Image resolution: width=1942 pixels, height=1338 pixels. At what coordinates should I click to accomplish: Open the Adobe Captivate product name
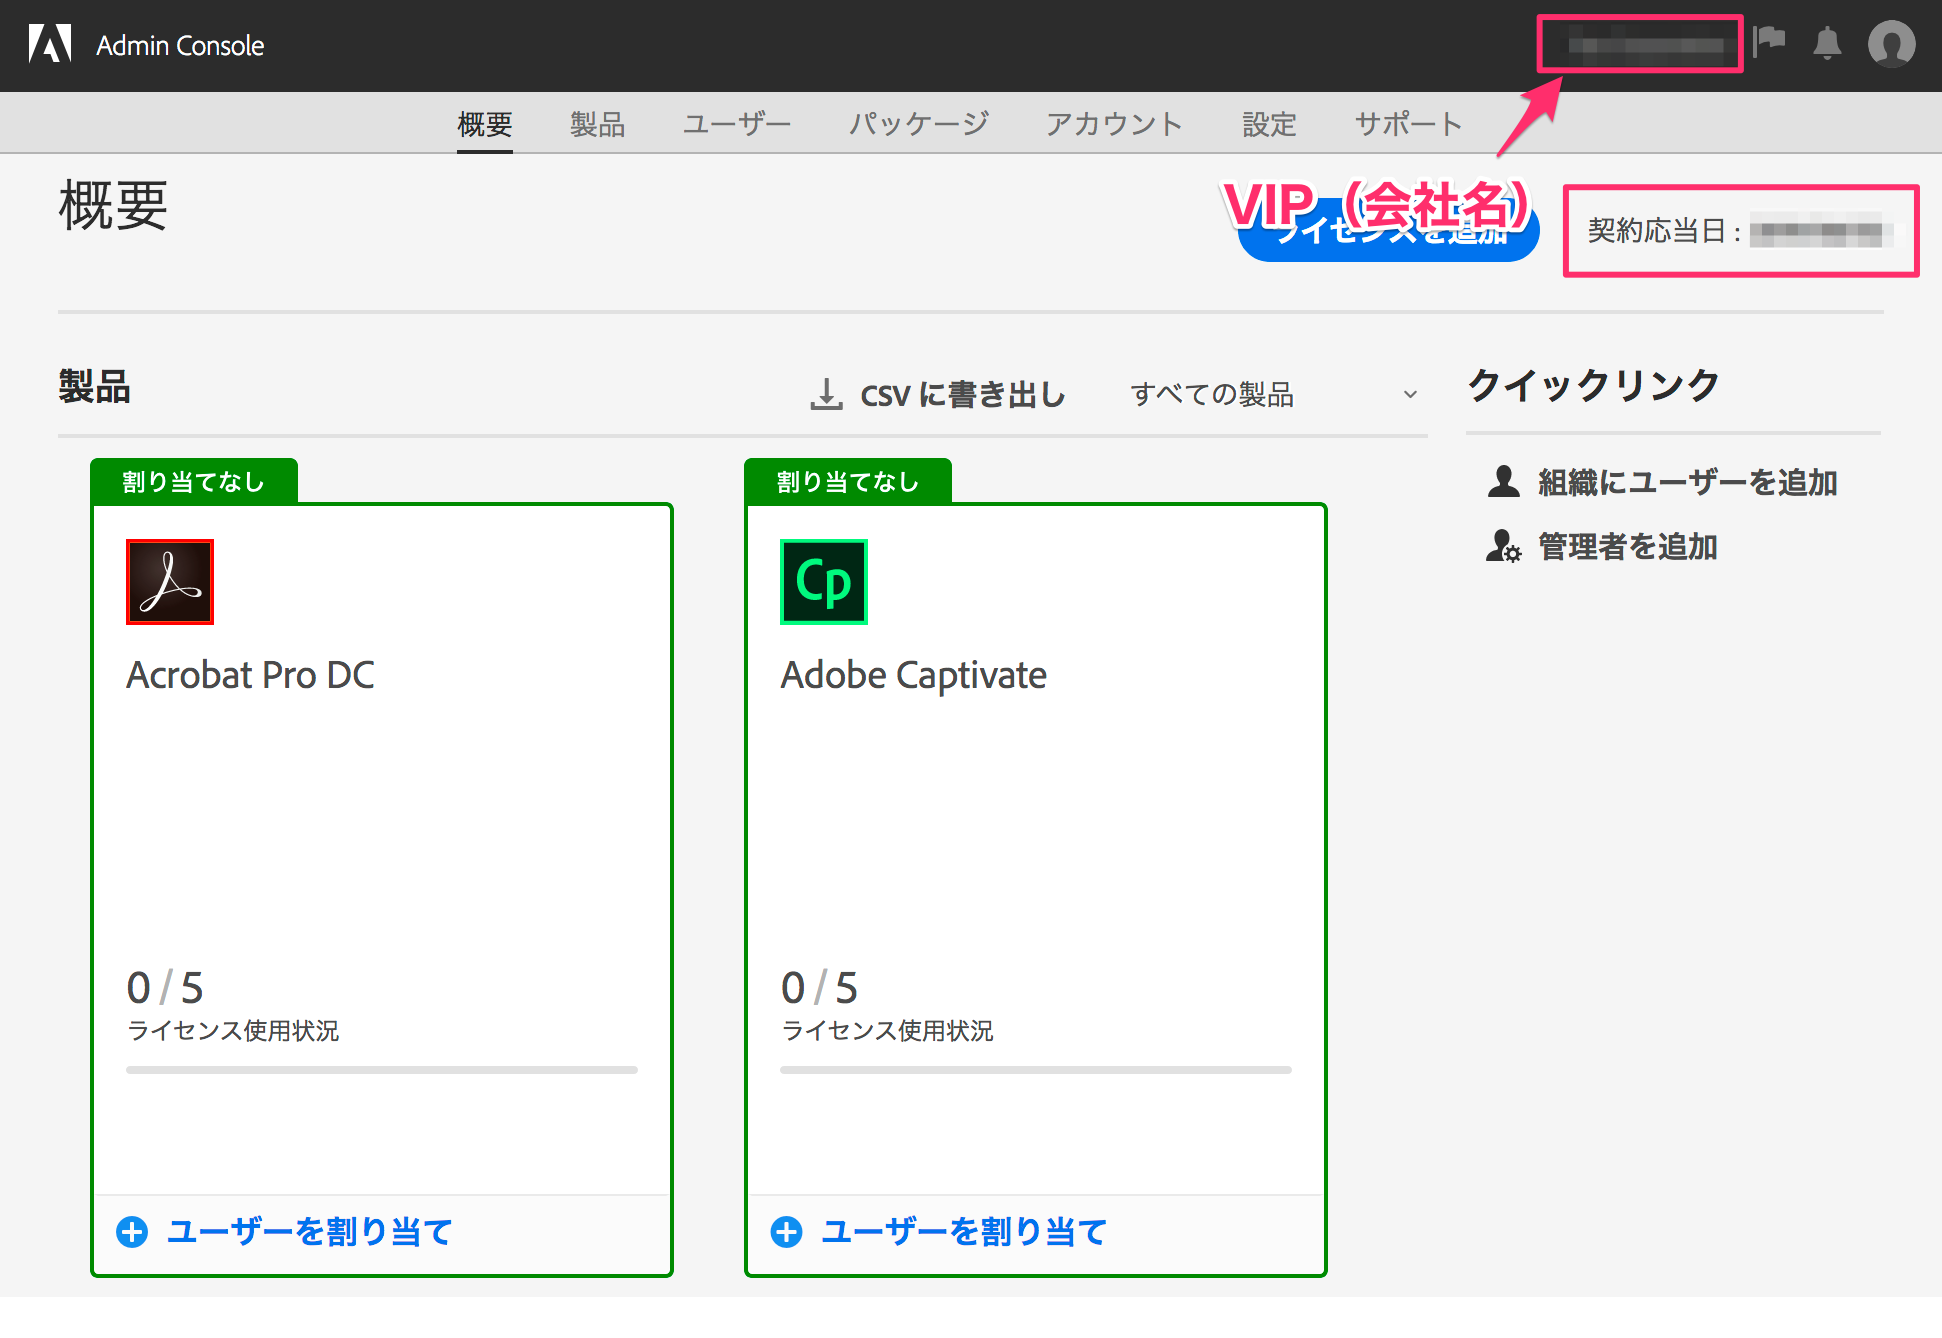(x=913, y=676)
